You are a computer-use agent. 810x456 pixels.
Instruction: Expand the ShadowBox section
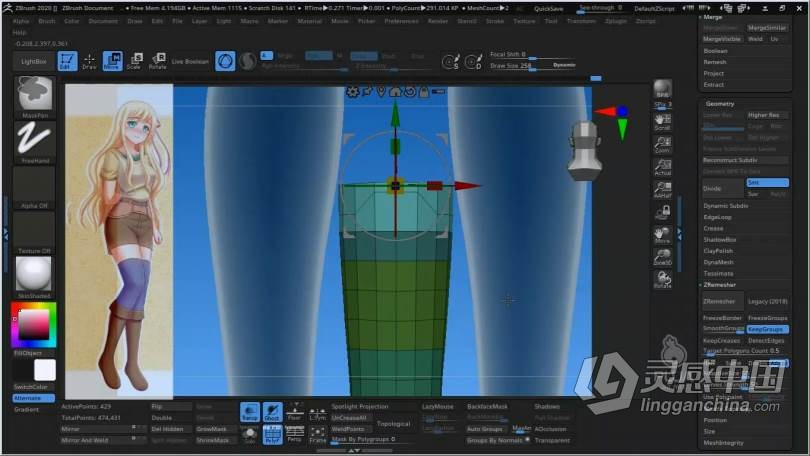pyautogui.click(x=720, y=240)
